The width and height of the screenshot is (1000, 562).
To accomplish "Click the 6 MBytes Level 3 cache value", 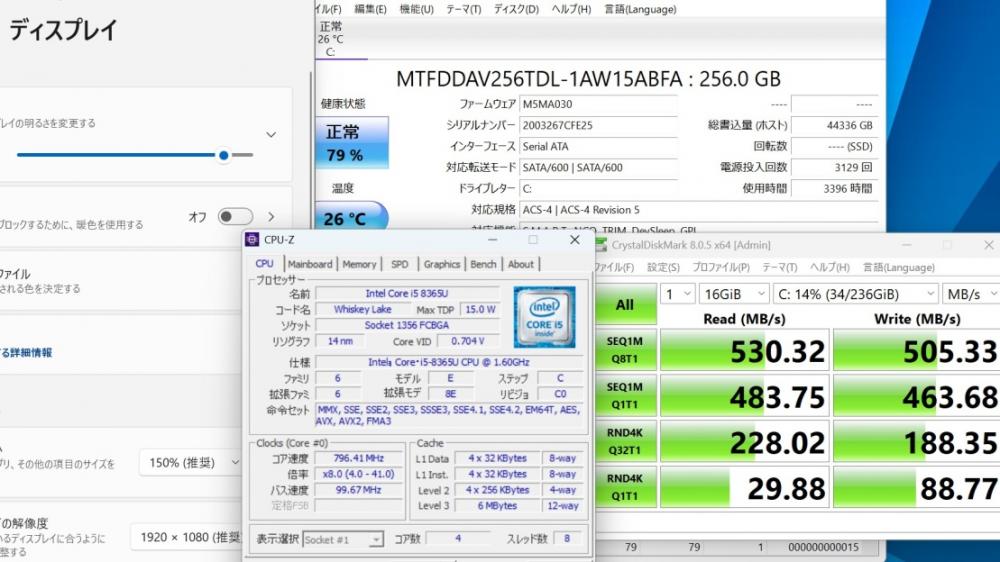I will click(x=497, y=505).
